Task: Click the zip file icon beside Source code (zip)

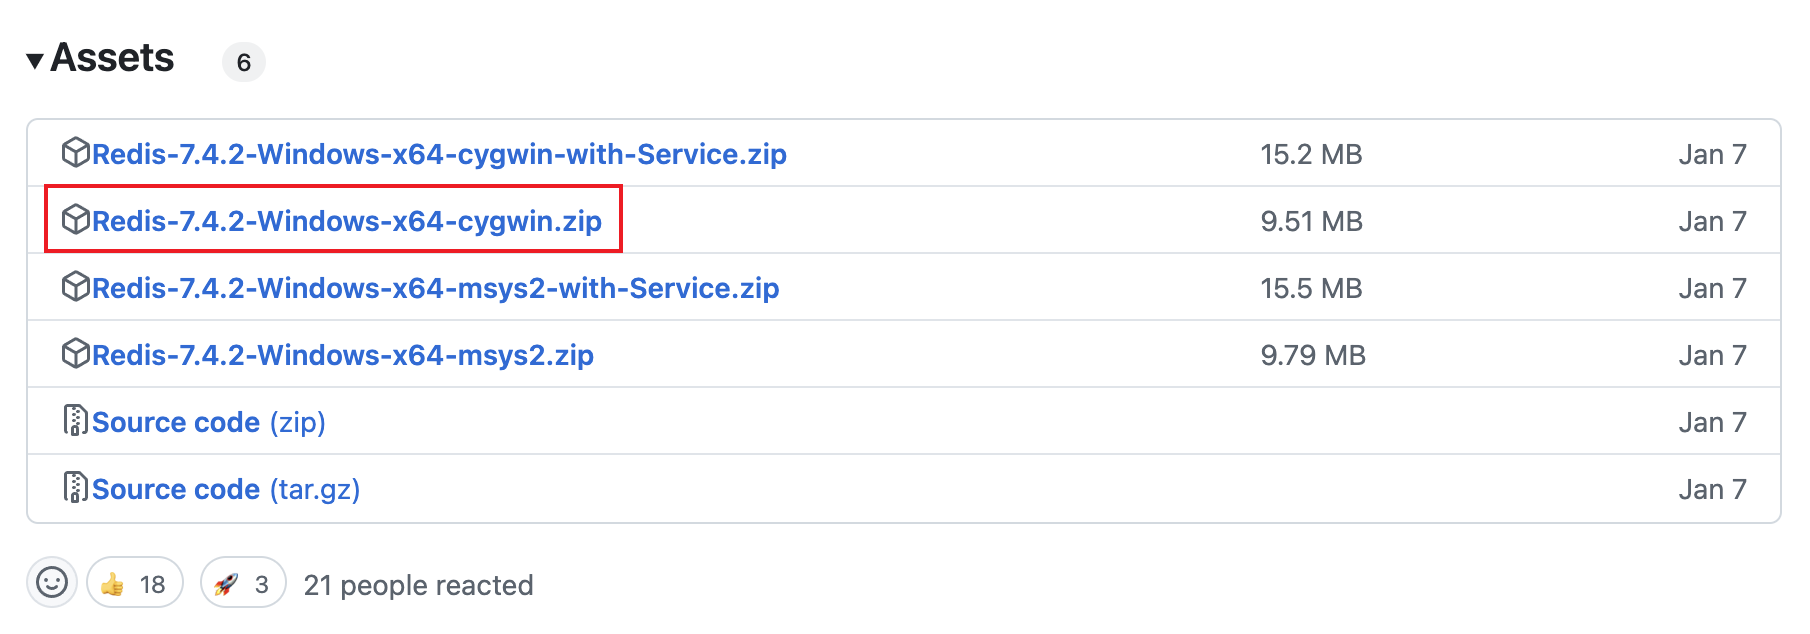Action: click(x=74, y=422)
